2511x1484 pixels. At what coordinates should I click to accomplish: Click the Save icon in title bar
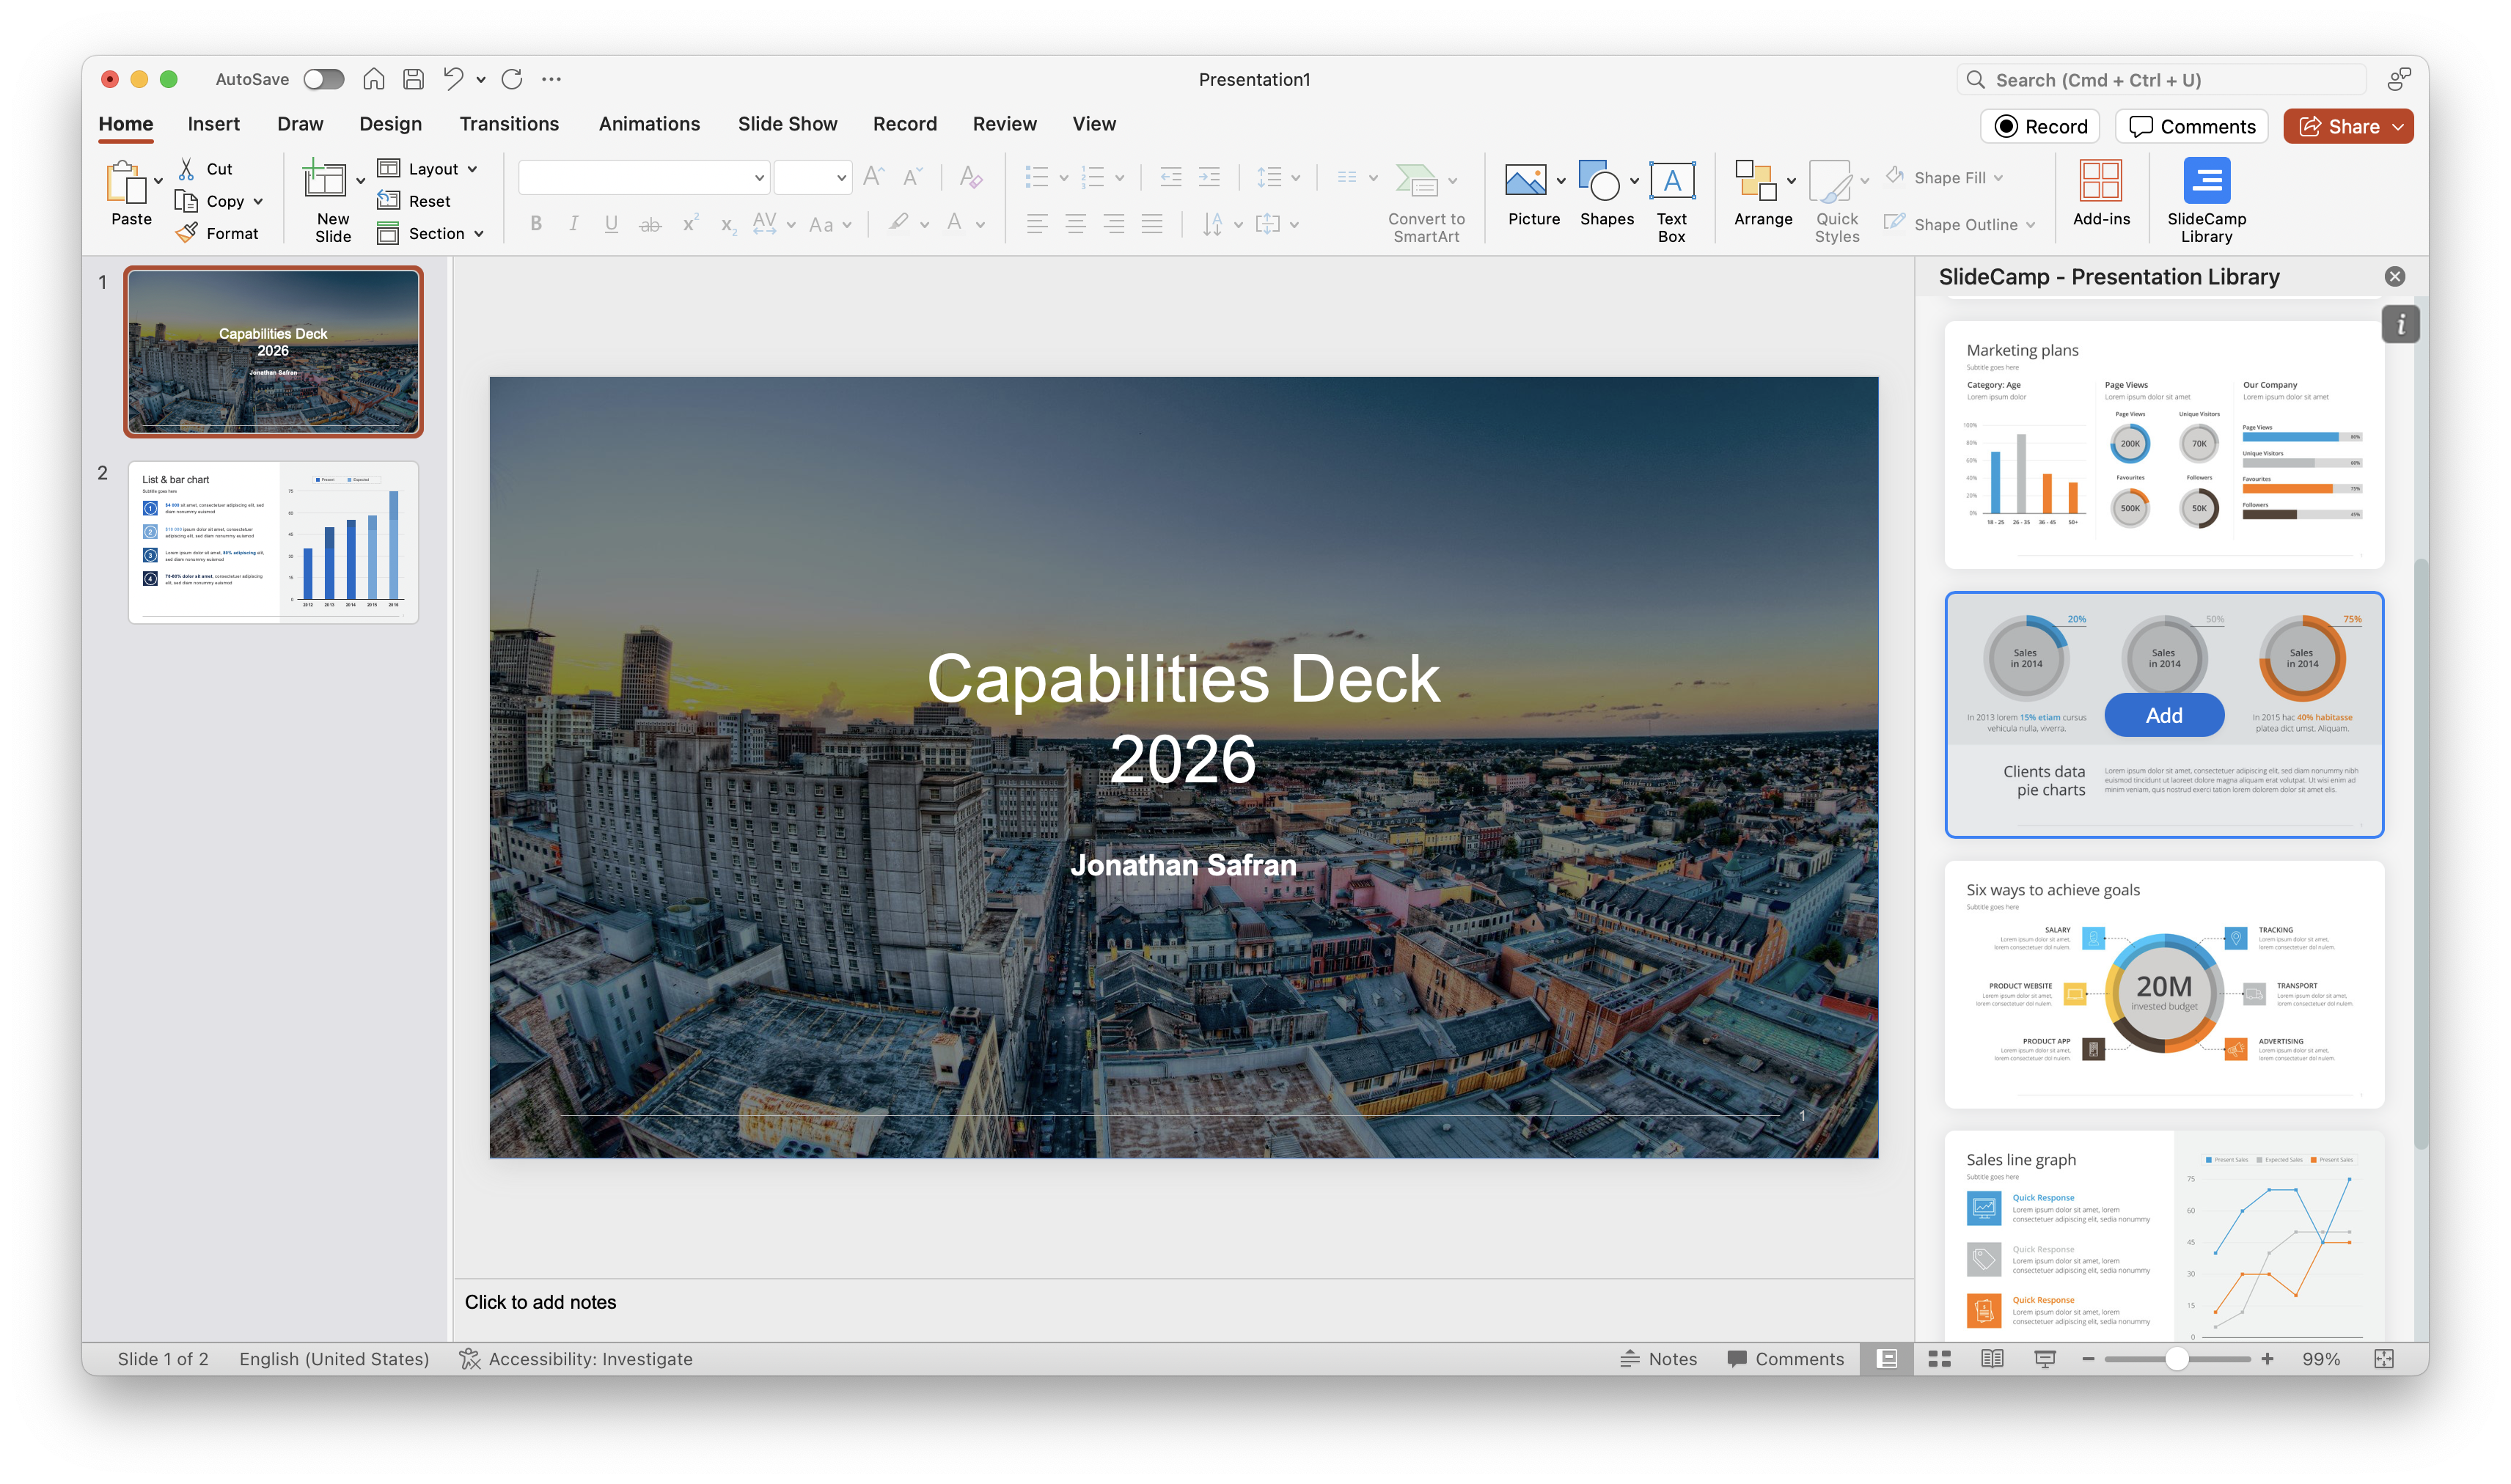coord(413,79)
